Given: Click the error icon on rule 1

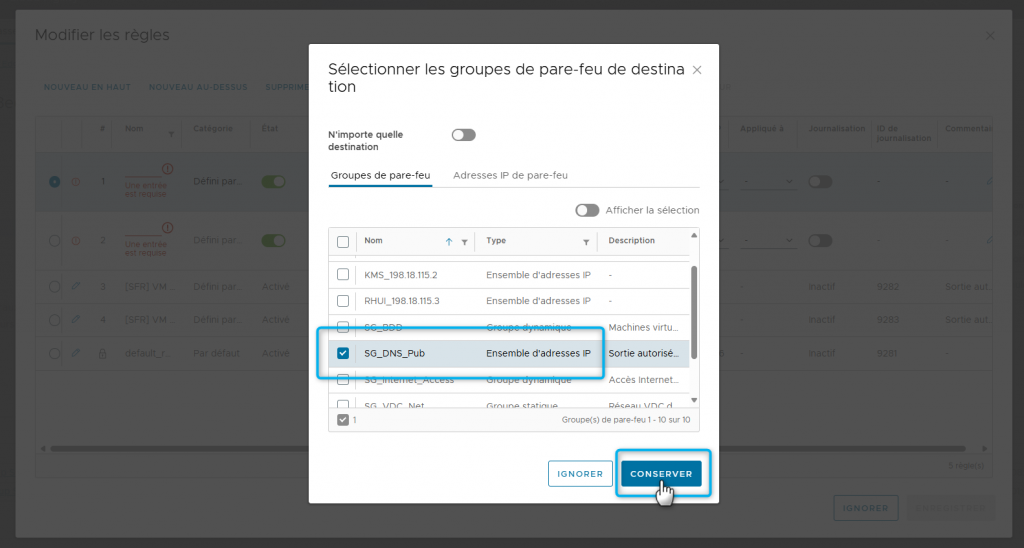Looking at the screenshot, I should click(76, 182).
